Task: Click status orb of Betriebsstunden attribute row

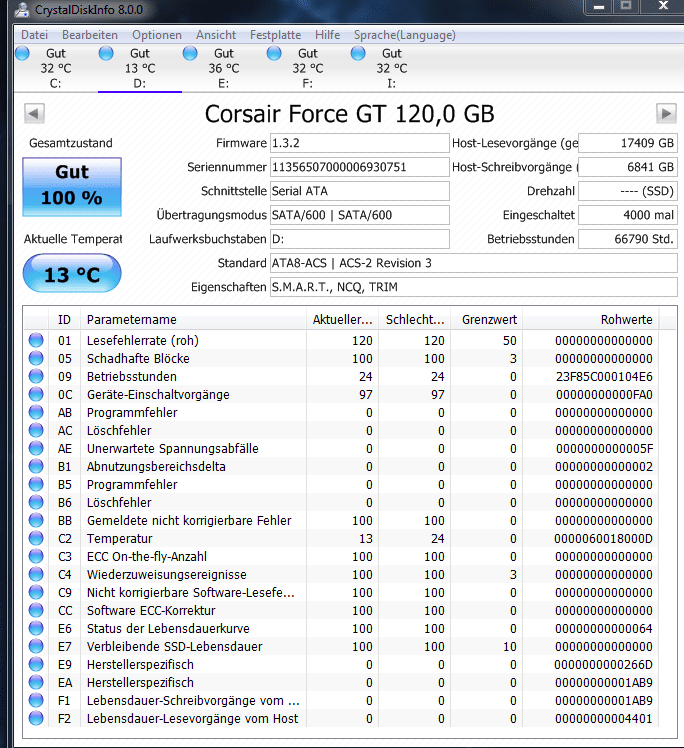Action: [36, 376]
